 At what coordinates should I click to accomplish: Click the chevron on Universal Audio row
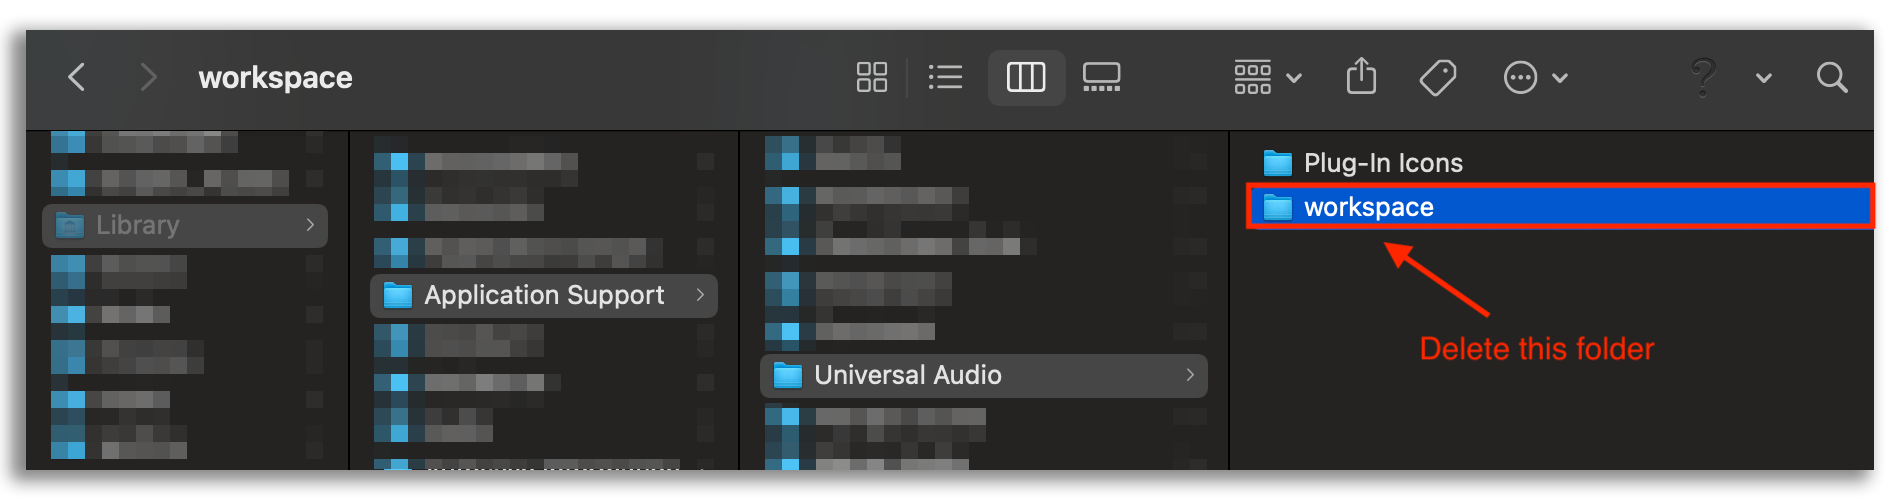pyautogui.click(x=1190, y=375)
